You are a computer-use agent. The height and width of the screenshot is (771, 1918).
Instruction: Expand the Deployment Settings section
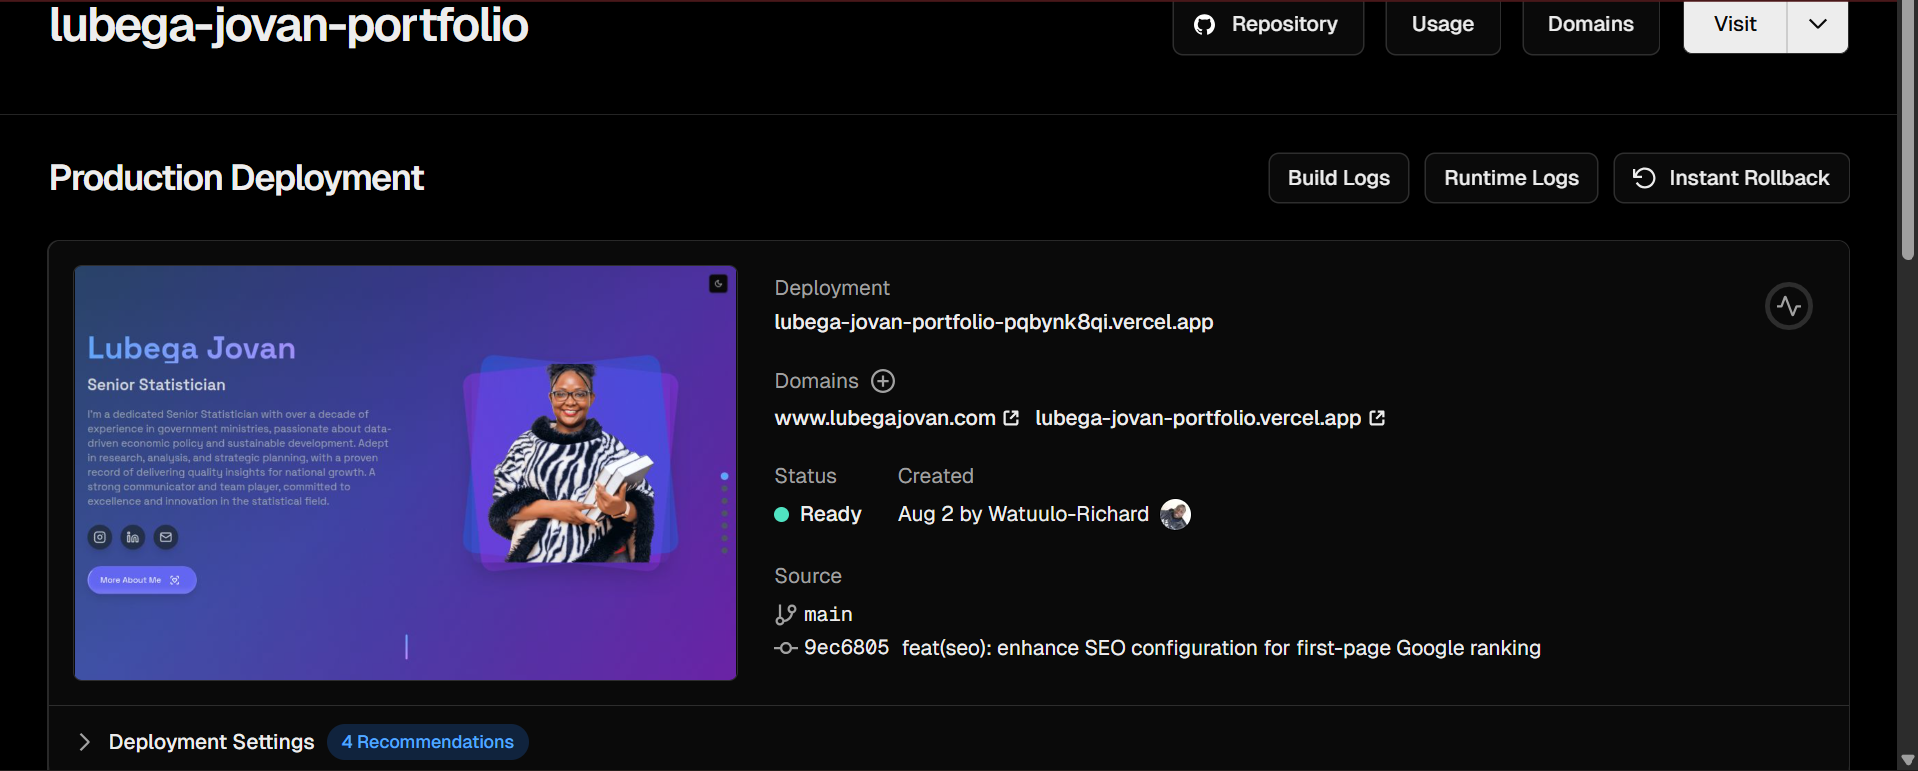(85, 742)
